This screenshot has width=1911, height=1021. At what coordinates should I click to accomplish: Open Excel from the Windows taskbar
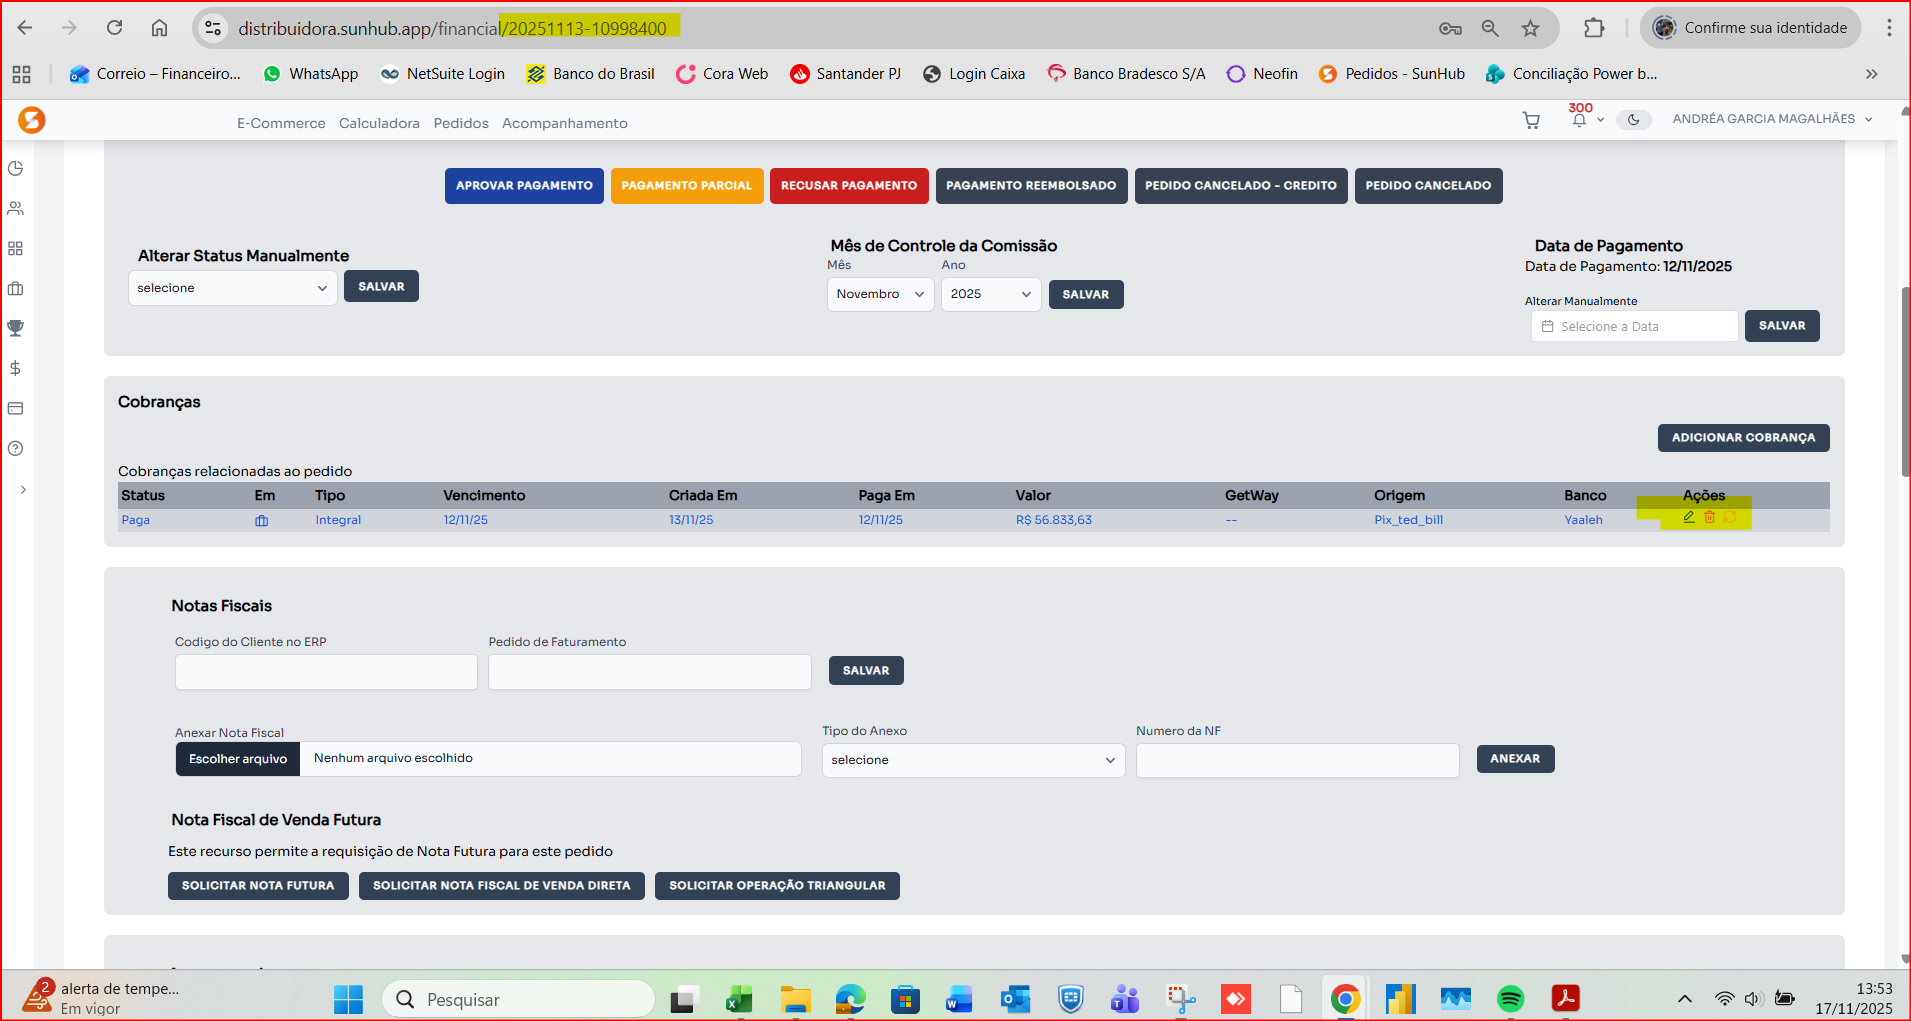(739, 999)
